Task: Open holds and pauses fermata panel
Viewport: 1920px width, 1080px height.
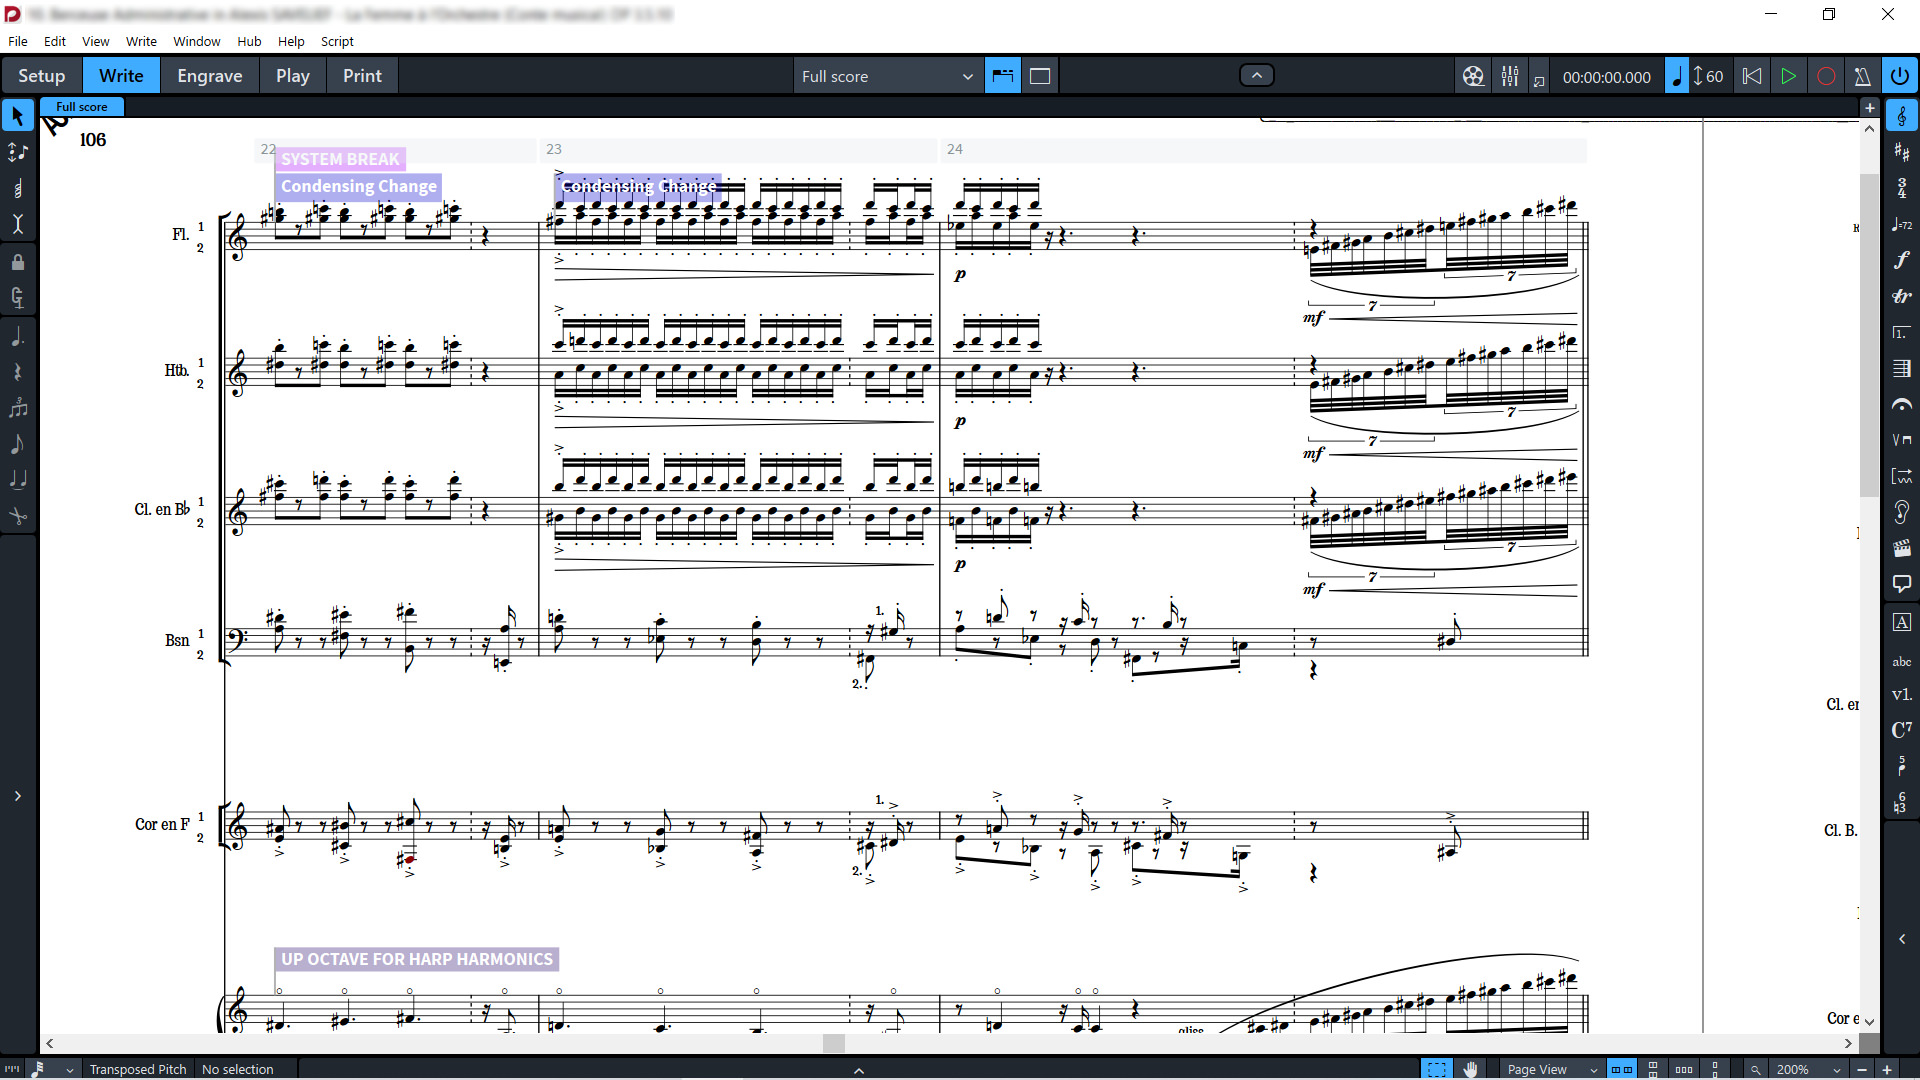Action: [1901, 404]
